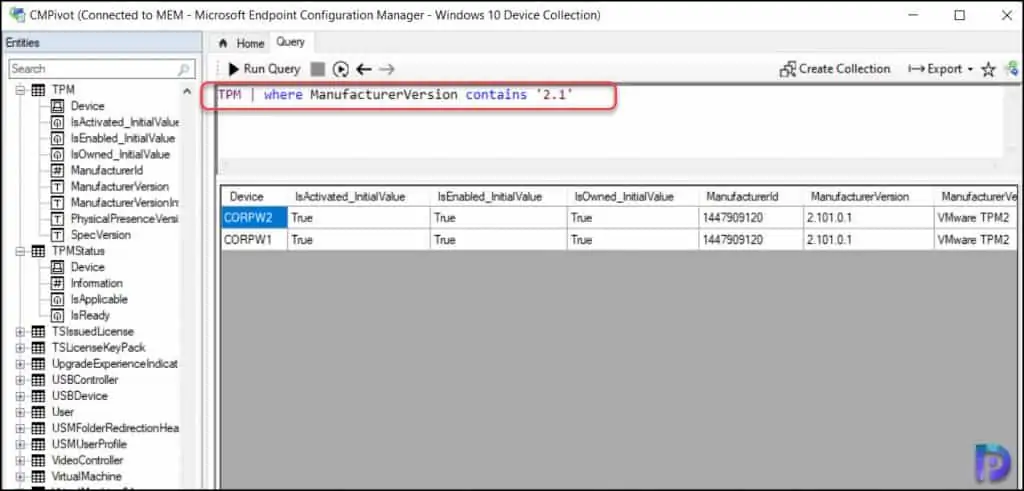Collapse the TPM entity node

pos(20,90)
